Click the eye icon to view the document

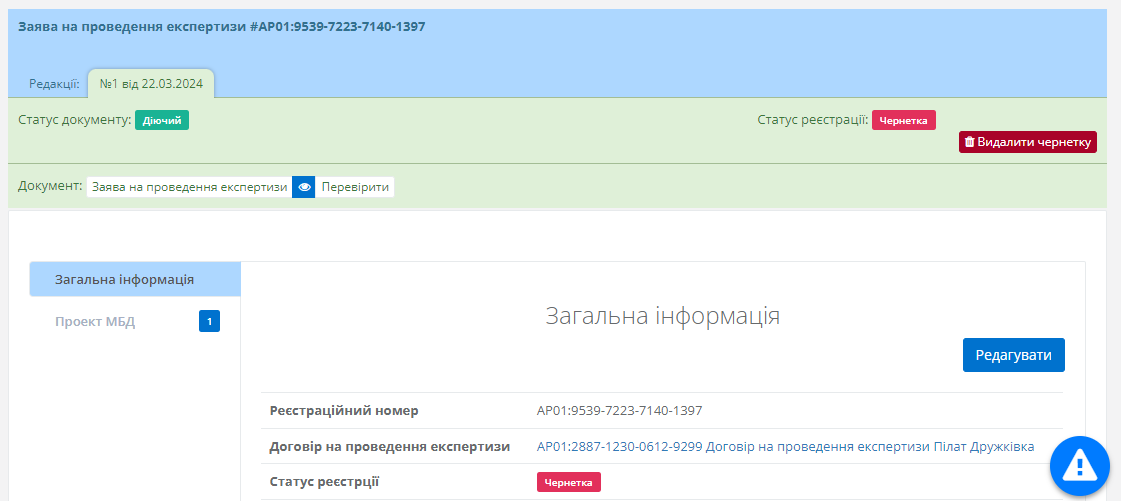coord(304,187)
